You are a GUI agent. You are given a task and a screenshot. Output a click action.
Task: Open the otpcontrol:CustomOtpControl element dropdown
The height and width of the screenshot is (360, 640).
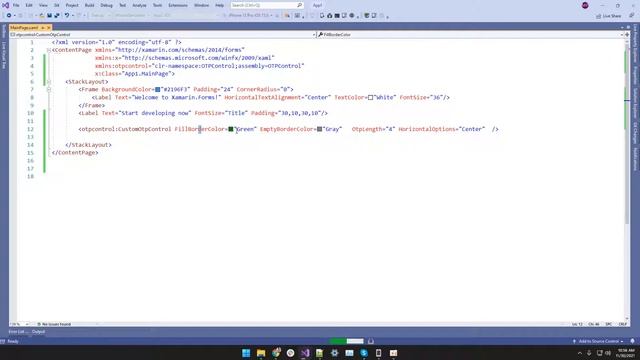tap(163, 35)
